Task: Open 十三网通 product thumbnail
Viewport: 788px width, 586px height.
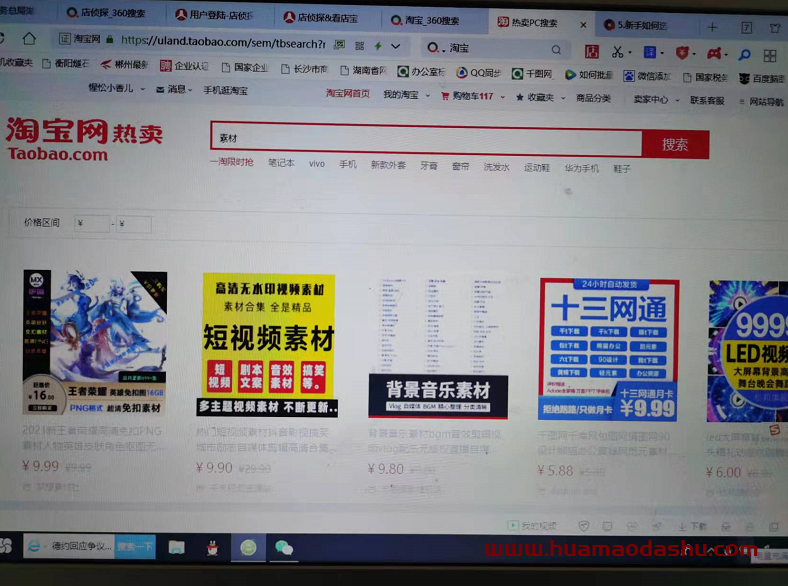Action: tap(609, 350)
